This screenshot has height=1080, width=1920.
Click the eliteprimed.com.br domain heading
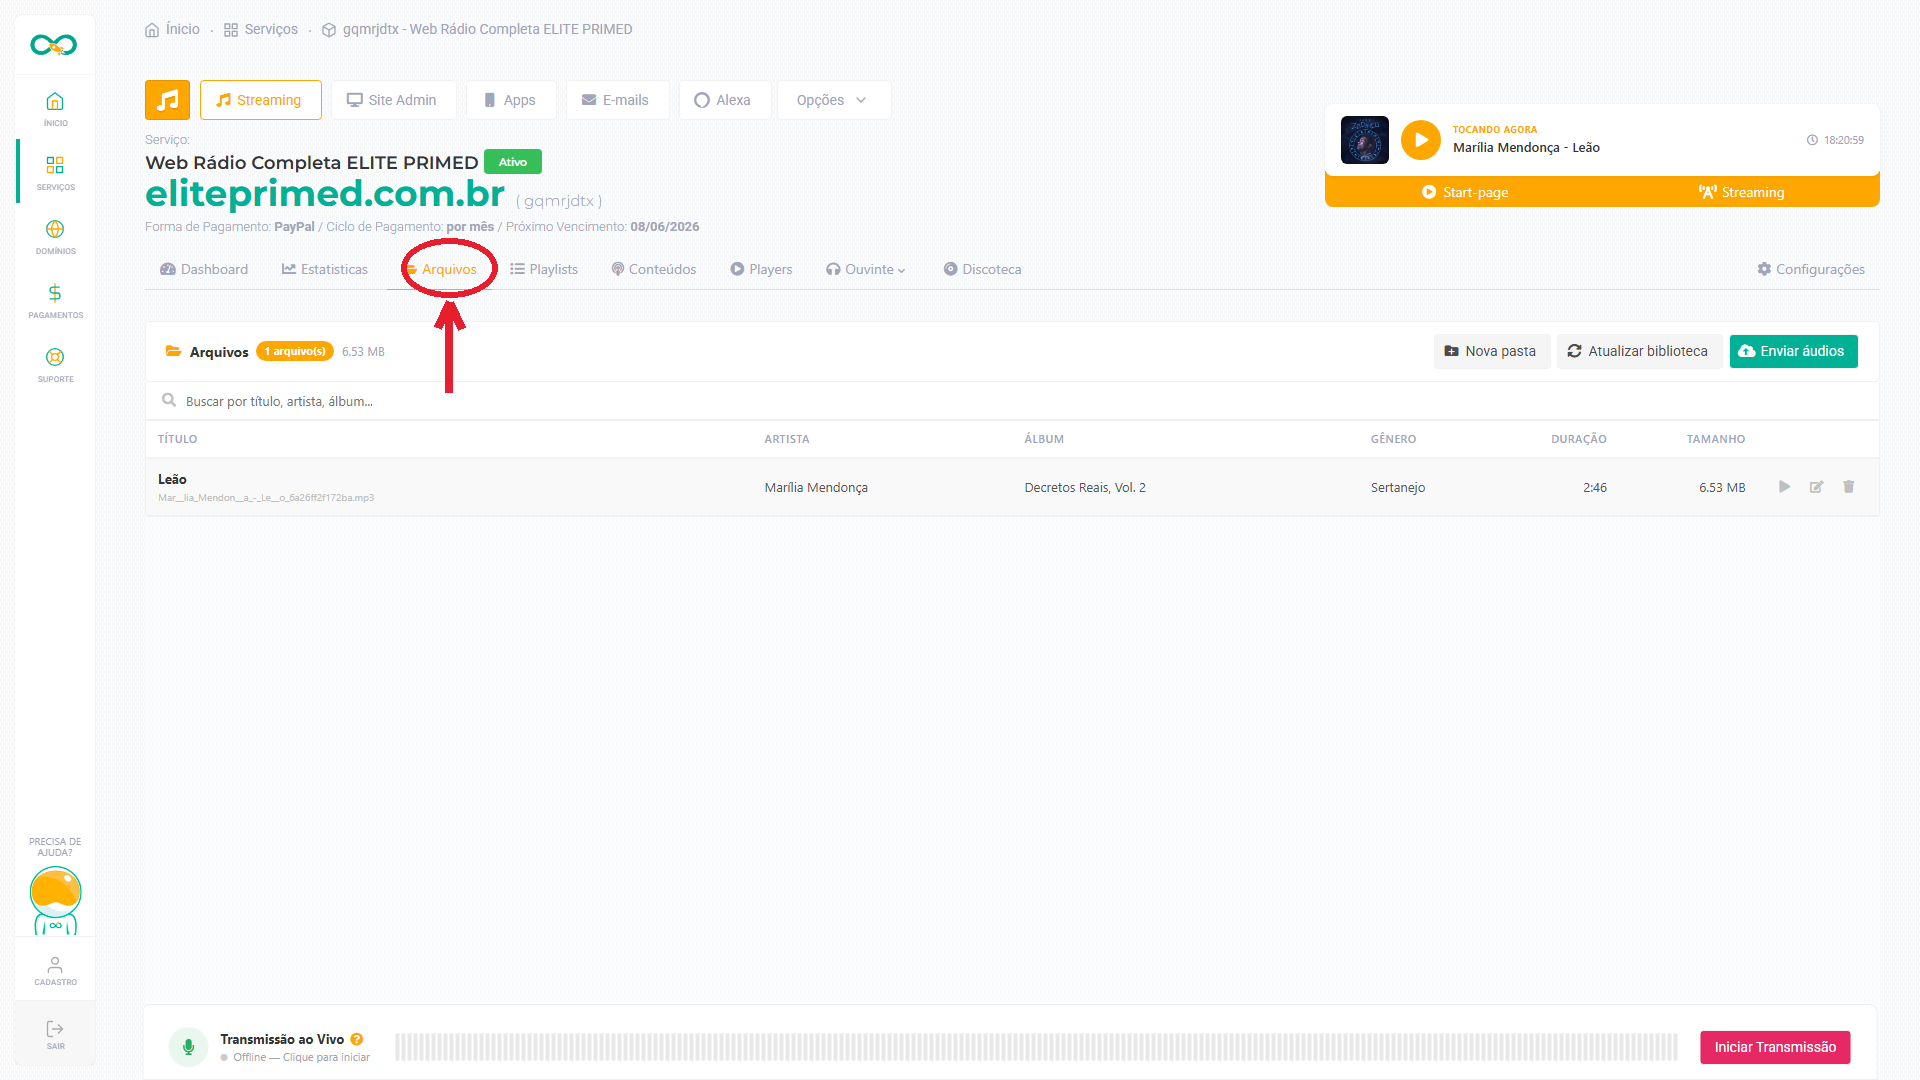point(325,193)
